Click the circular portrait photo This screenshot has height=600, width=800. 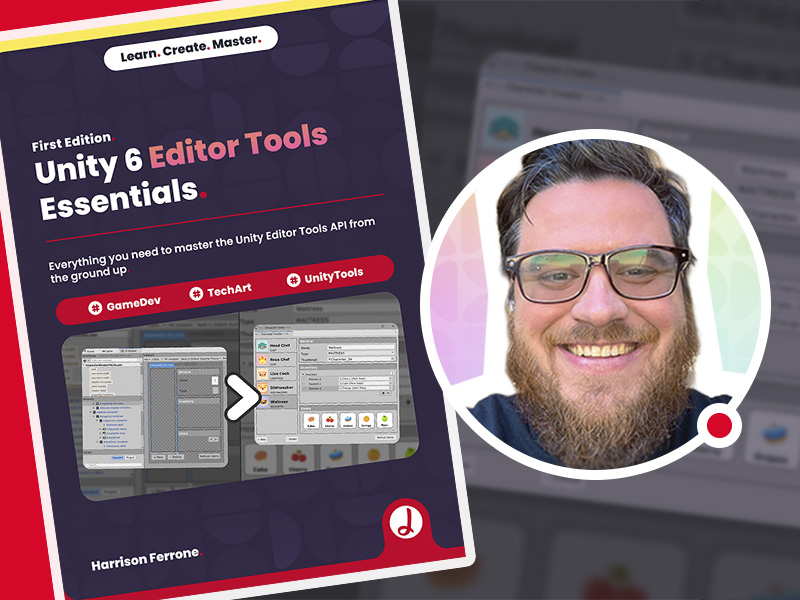click(x=595, y=304)
